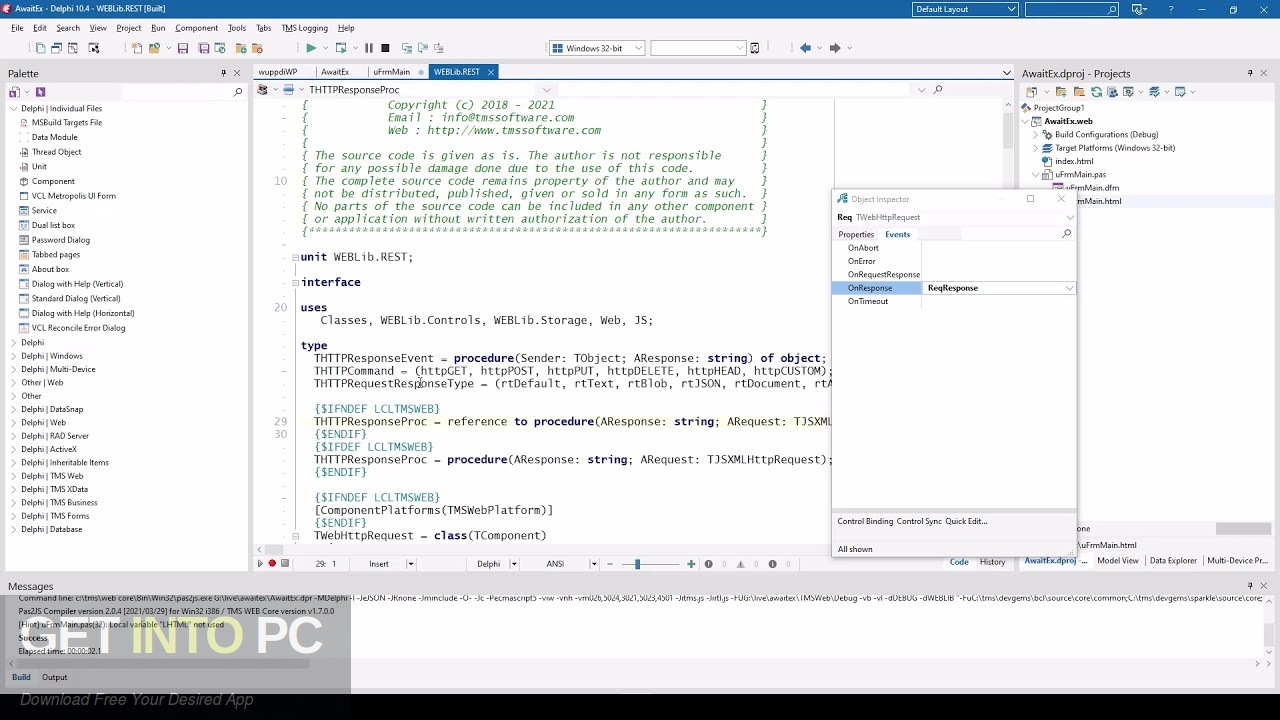Image resolution: width=1280 pixels, height=720 pixels.
Task: Switch to the uFrmMain editor tab
Action: coord(391,72)
